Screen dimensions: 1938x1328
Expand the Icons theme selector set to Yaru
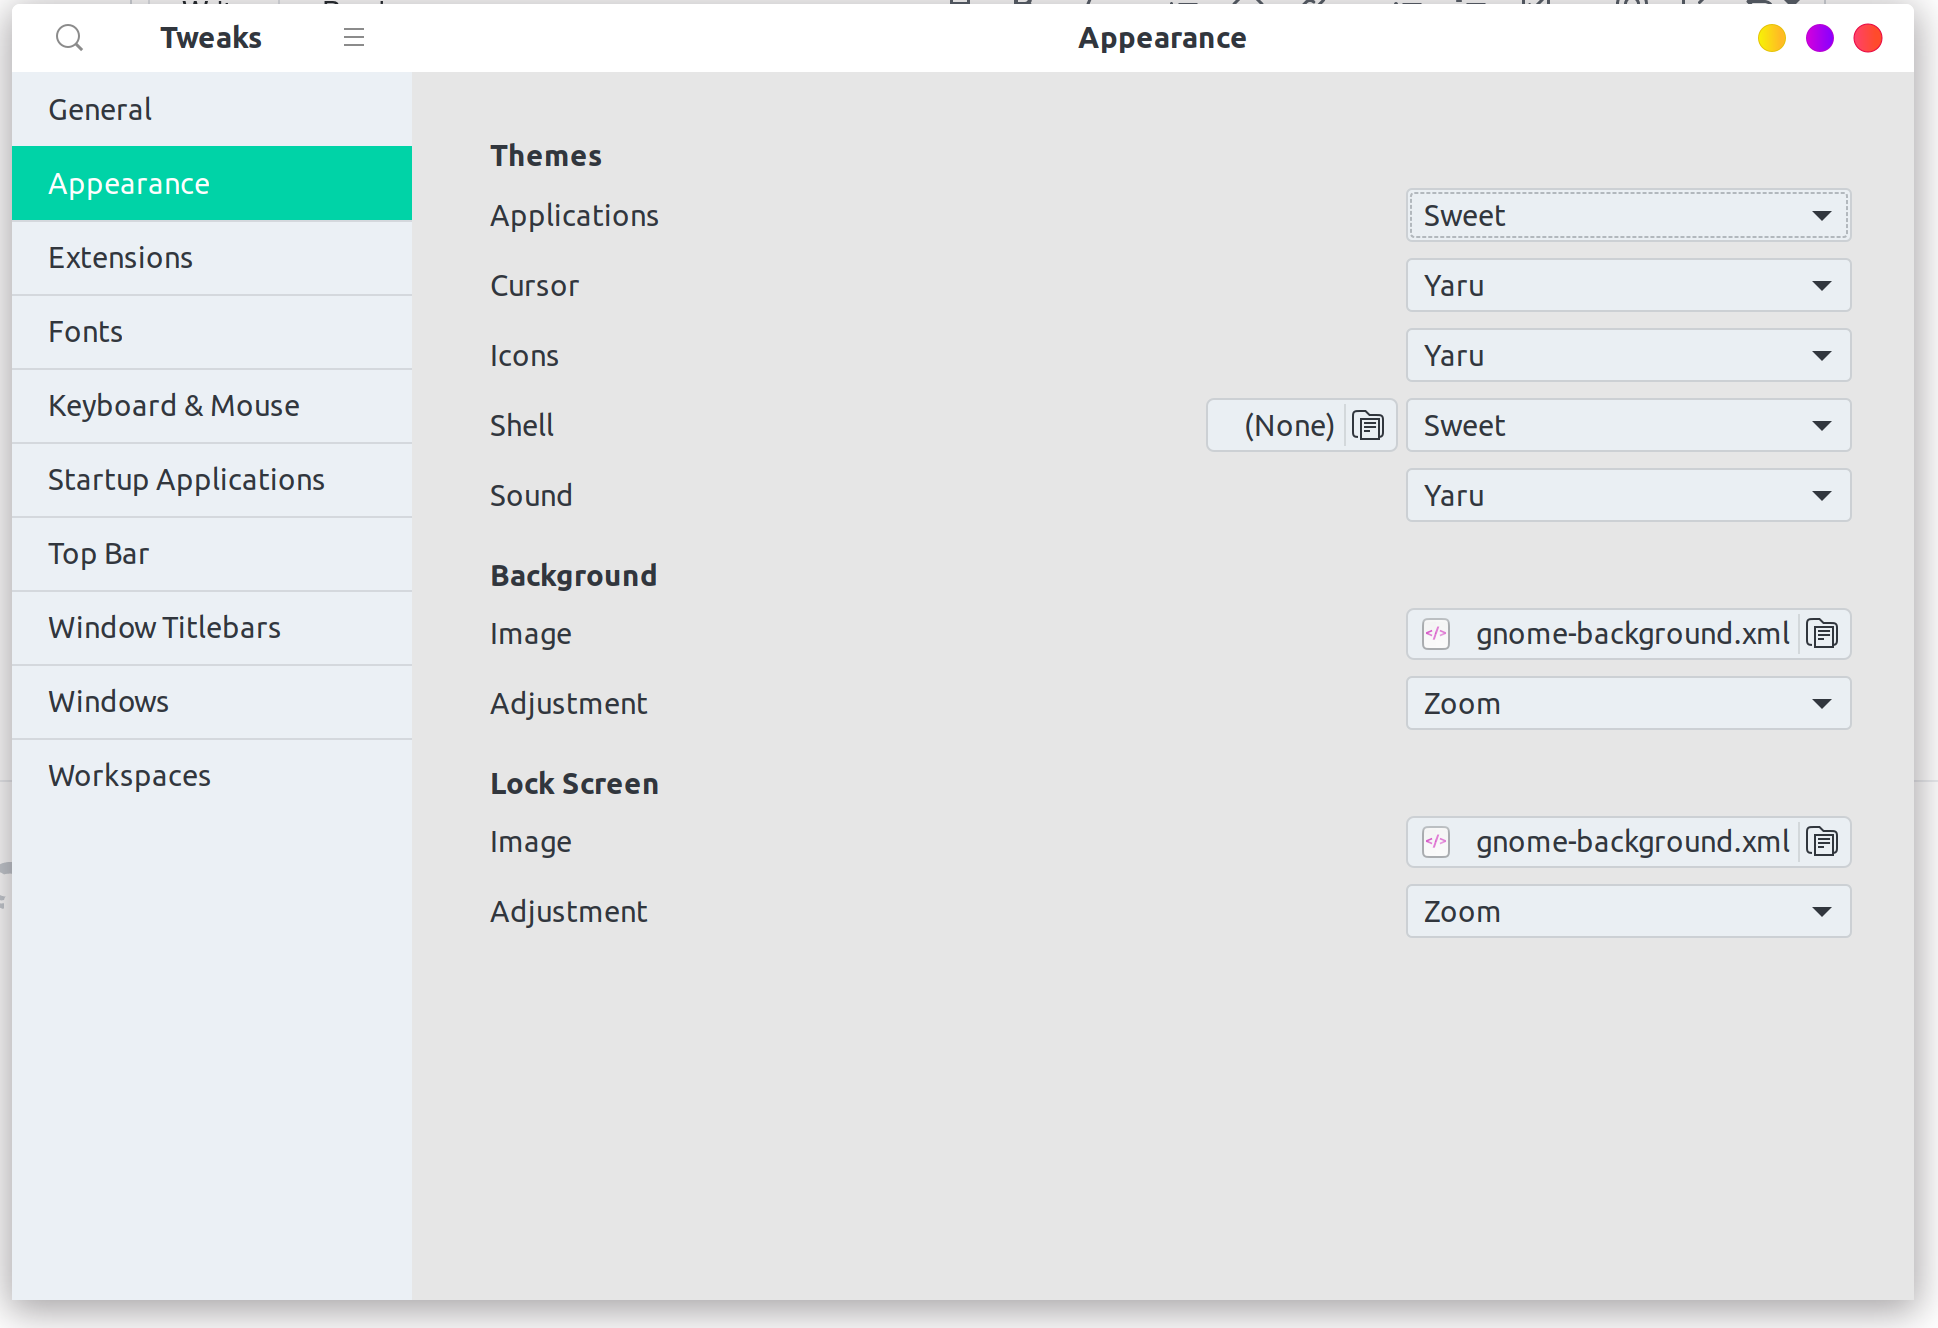tap(1627, 355)
